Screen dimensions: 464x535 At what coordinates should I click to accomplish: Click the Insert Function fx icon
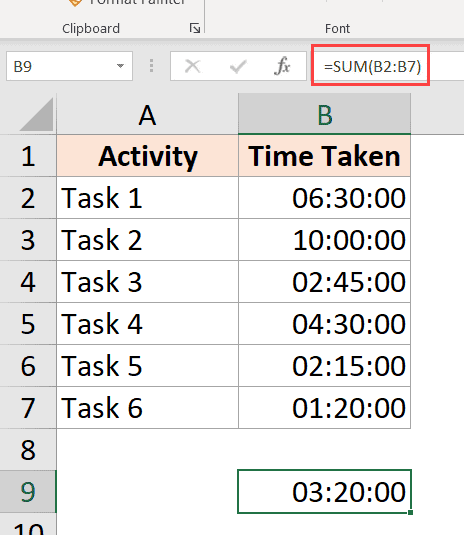pyautogui.click(x=282, y=66)
